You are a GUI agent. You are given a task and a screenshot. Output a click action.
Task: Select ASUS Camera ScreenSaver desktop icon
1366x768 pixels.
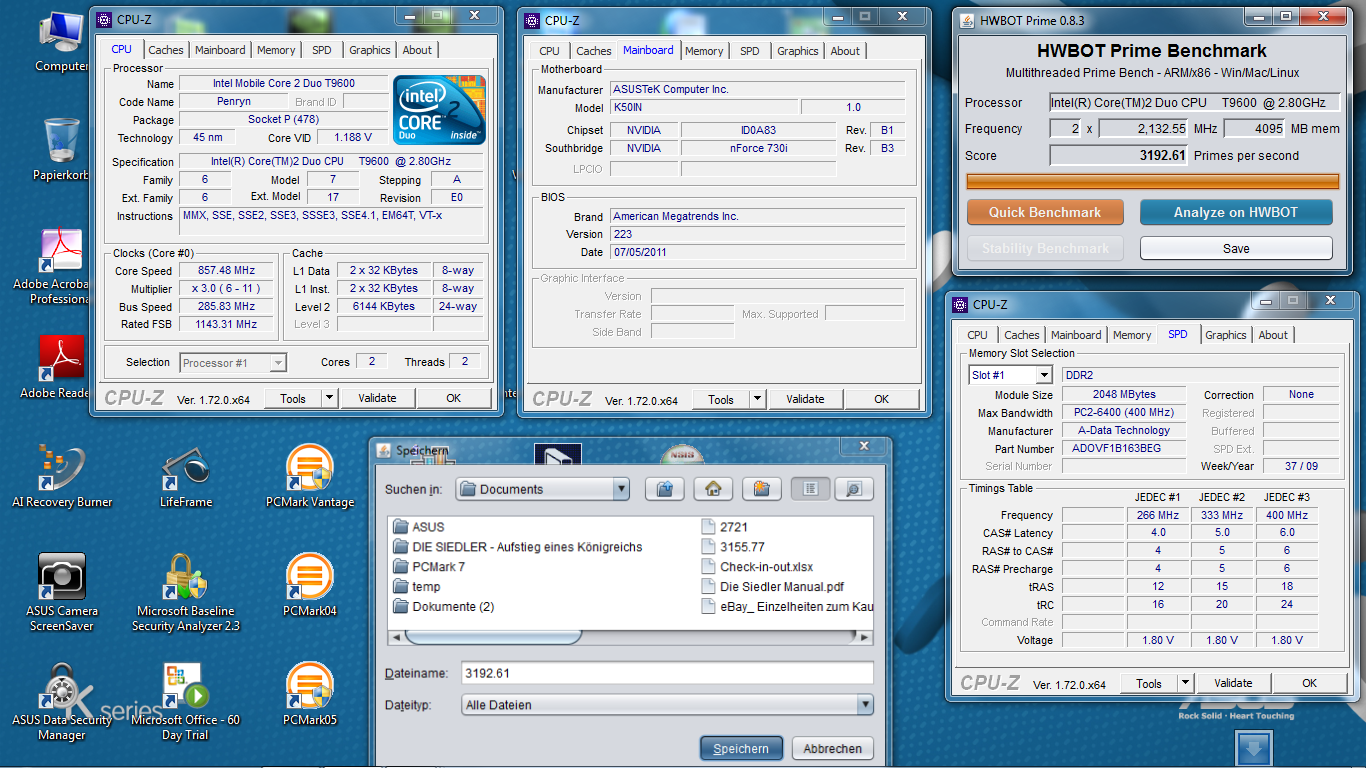pyautogui.click(x=62, y=592)
